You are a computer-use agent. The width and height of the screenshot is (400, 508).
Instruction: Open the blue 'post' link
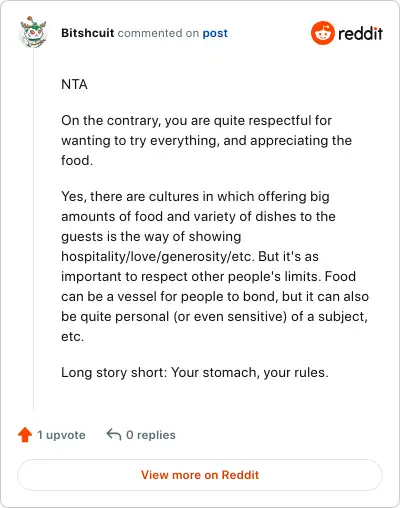pos(215,33)
